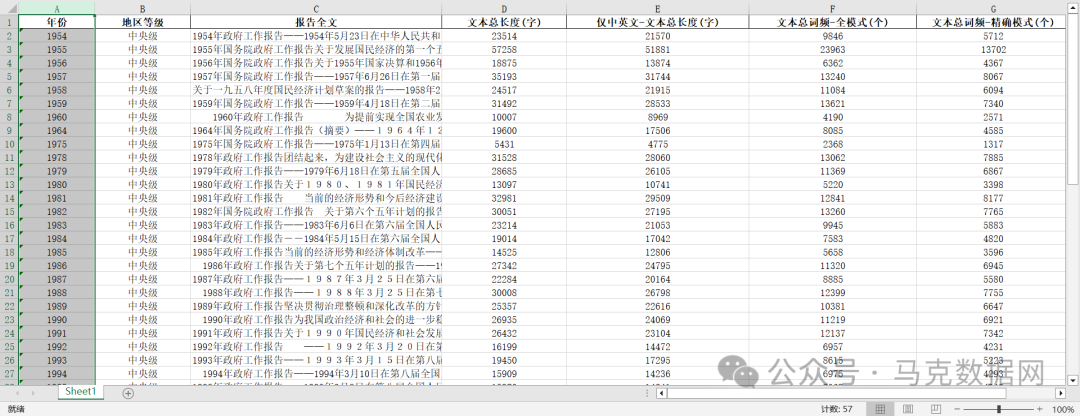
Task: Select 文本总词频-精确模式(个) header cell
Action: [x=993, y=22]
